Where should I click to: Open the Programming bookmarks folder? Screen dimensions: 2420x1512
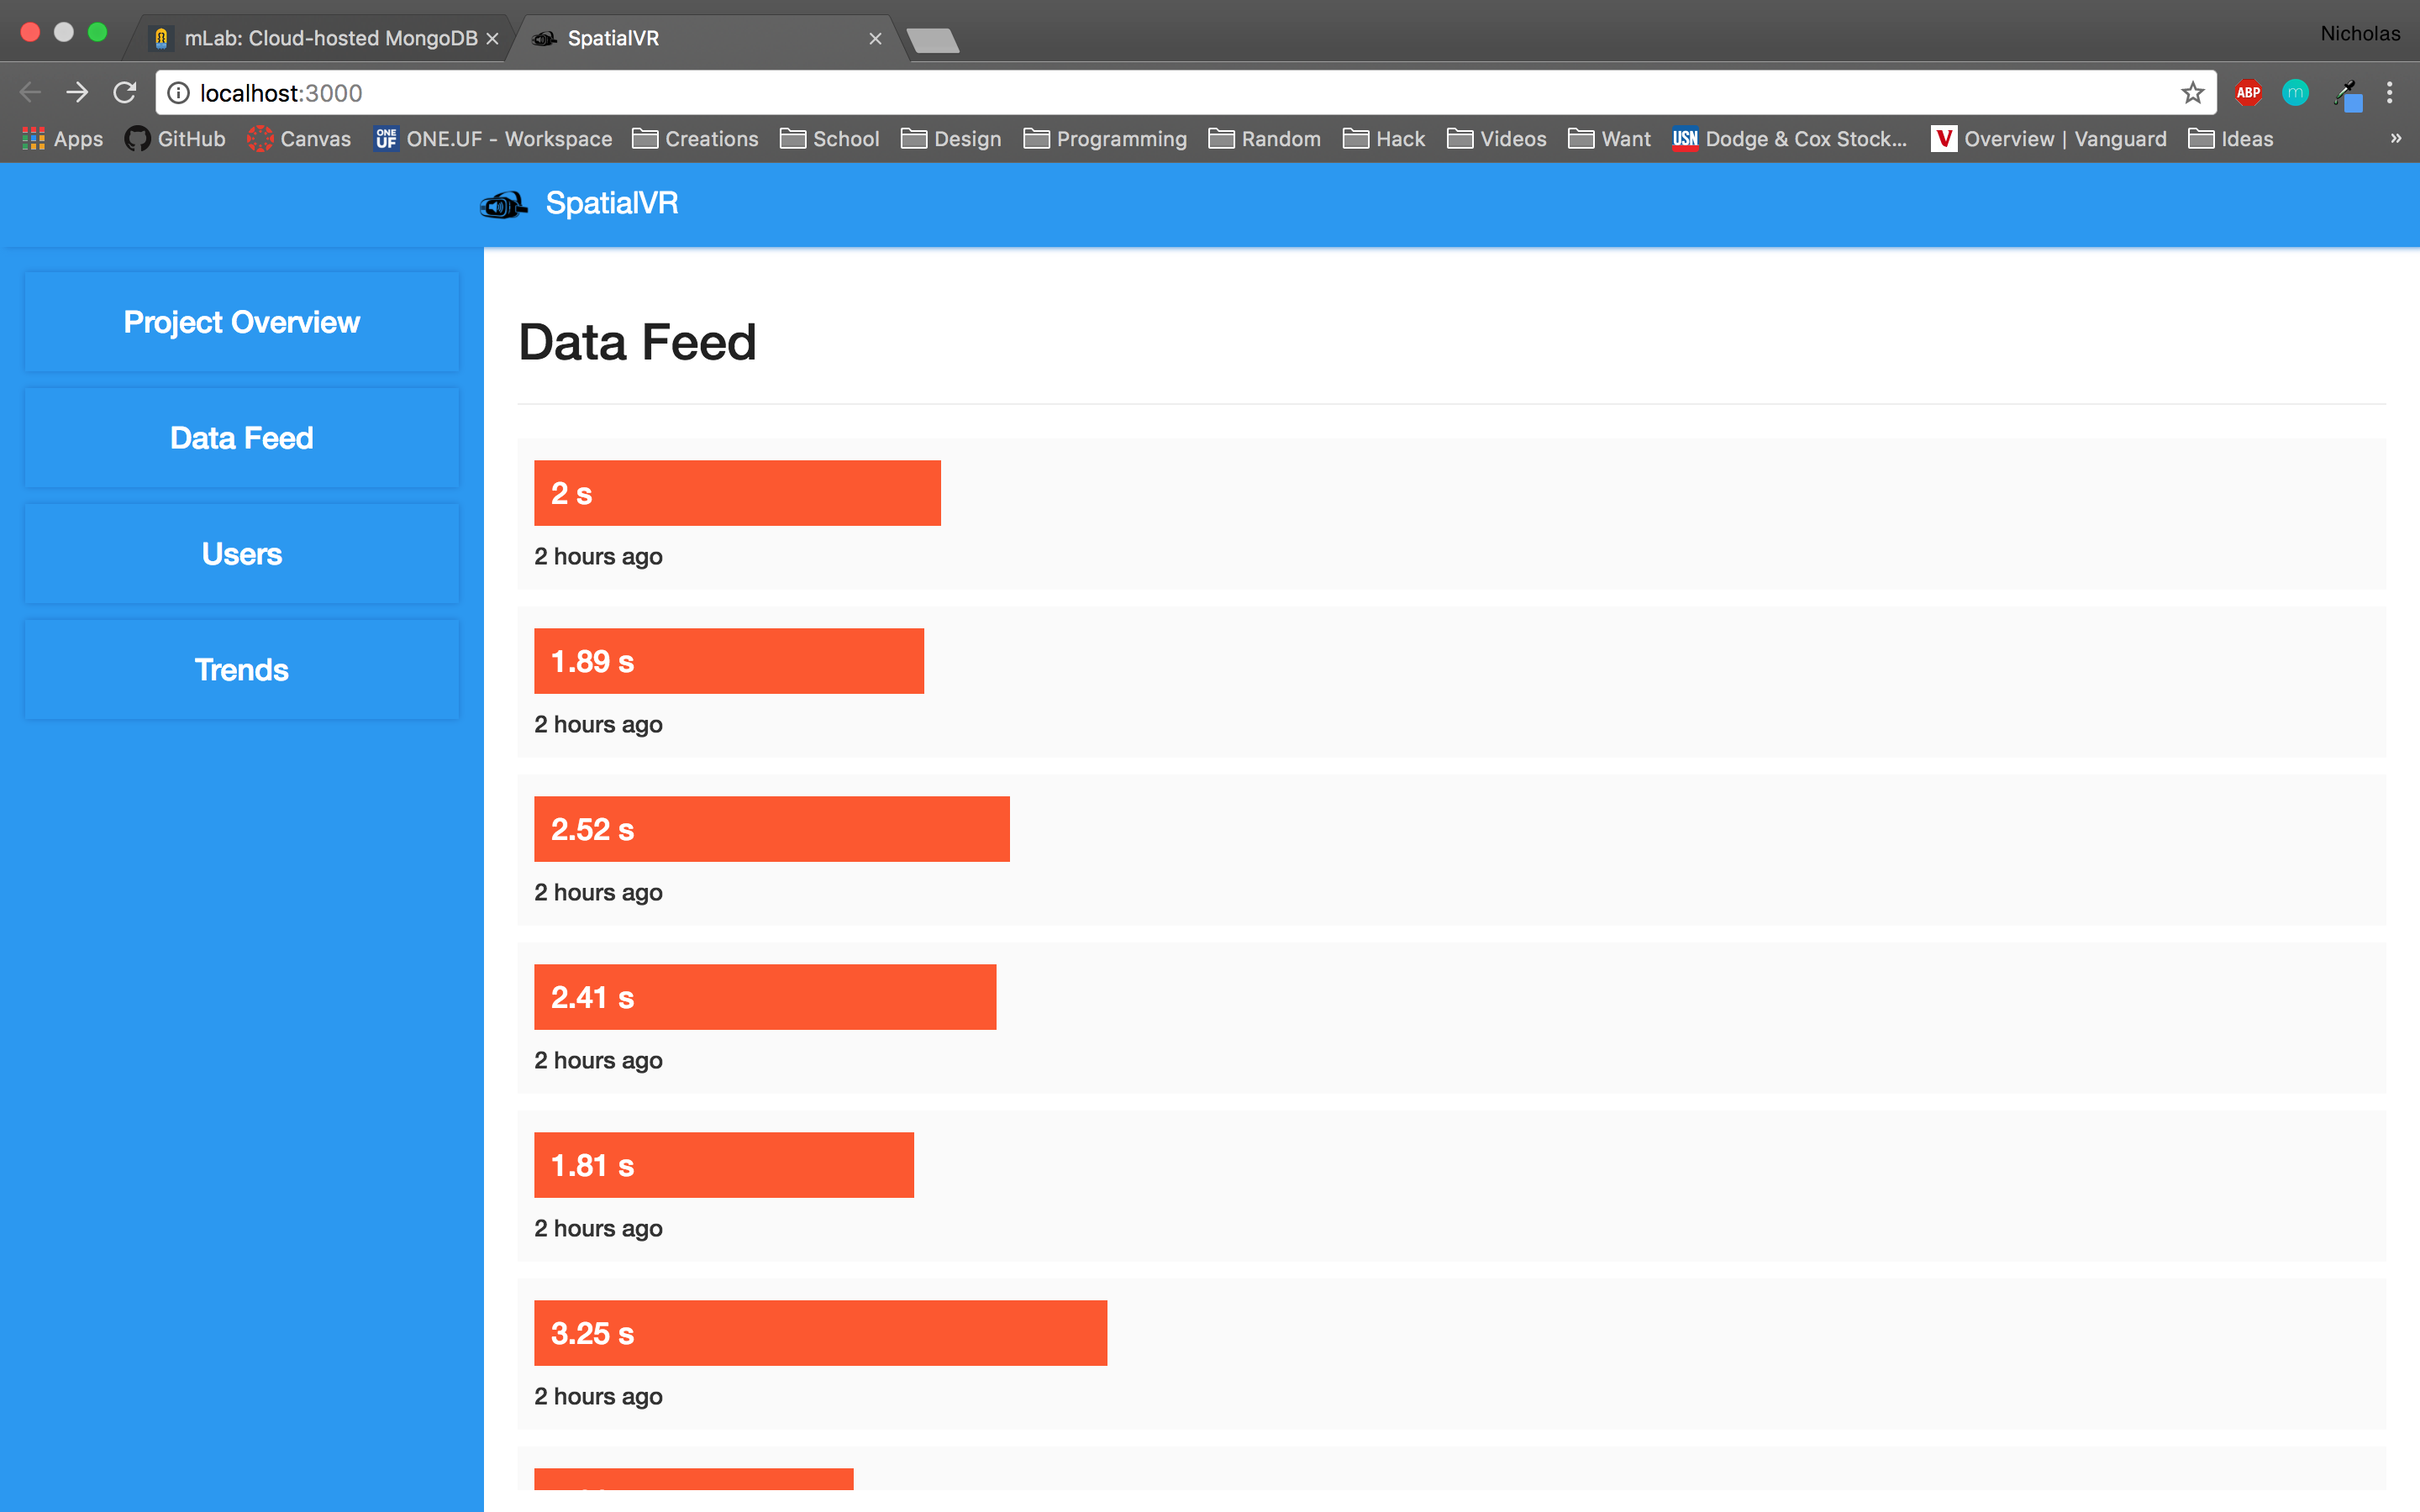[1105, 139]
